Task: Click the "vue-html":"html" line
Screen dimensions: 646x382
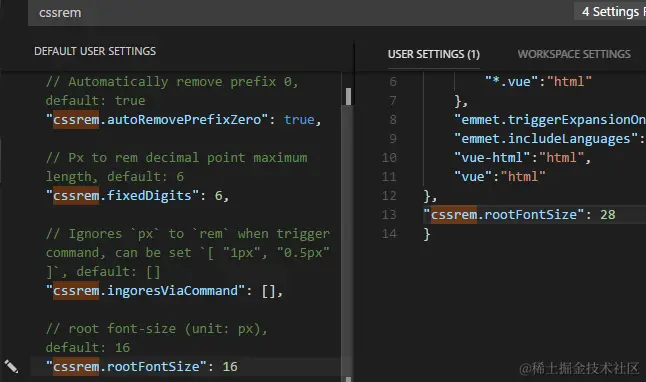Action: coord(522,157)
